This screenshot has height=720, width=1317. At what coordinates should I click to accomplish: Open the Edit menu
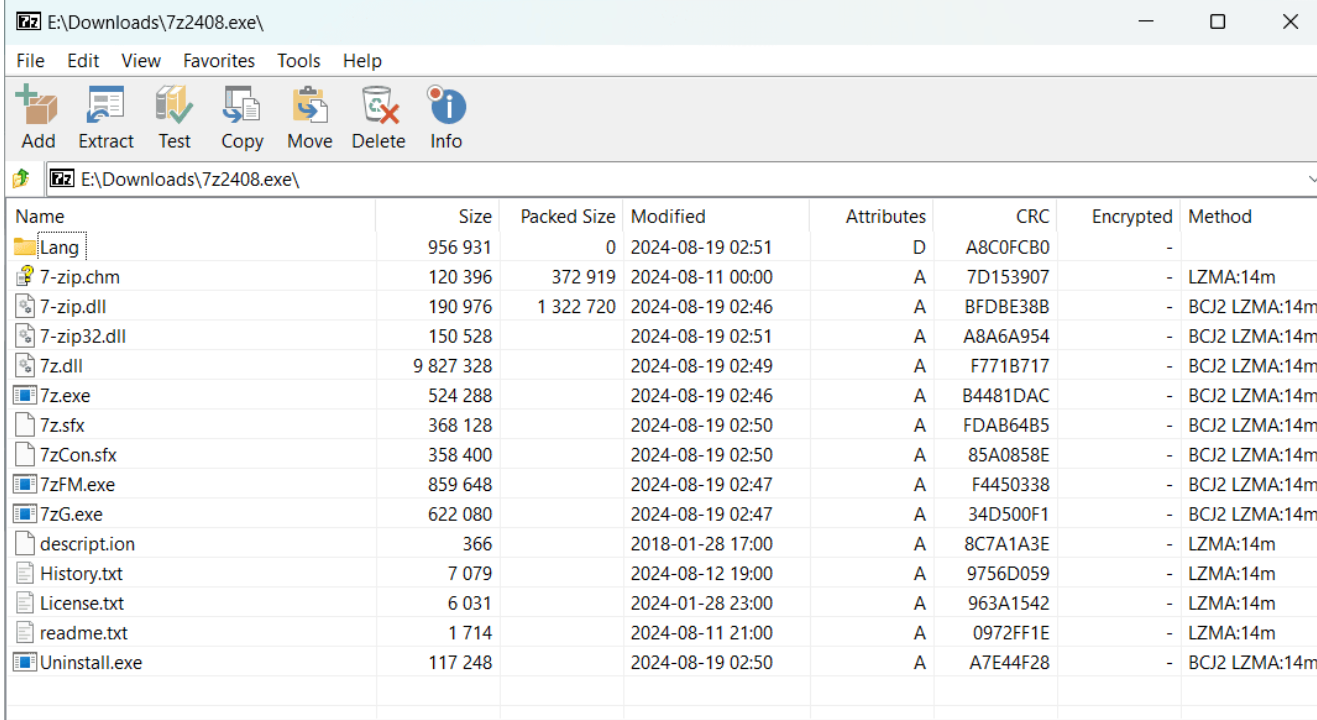83,61
